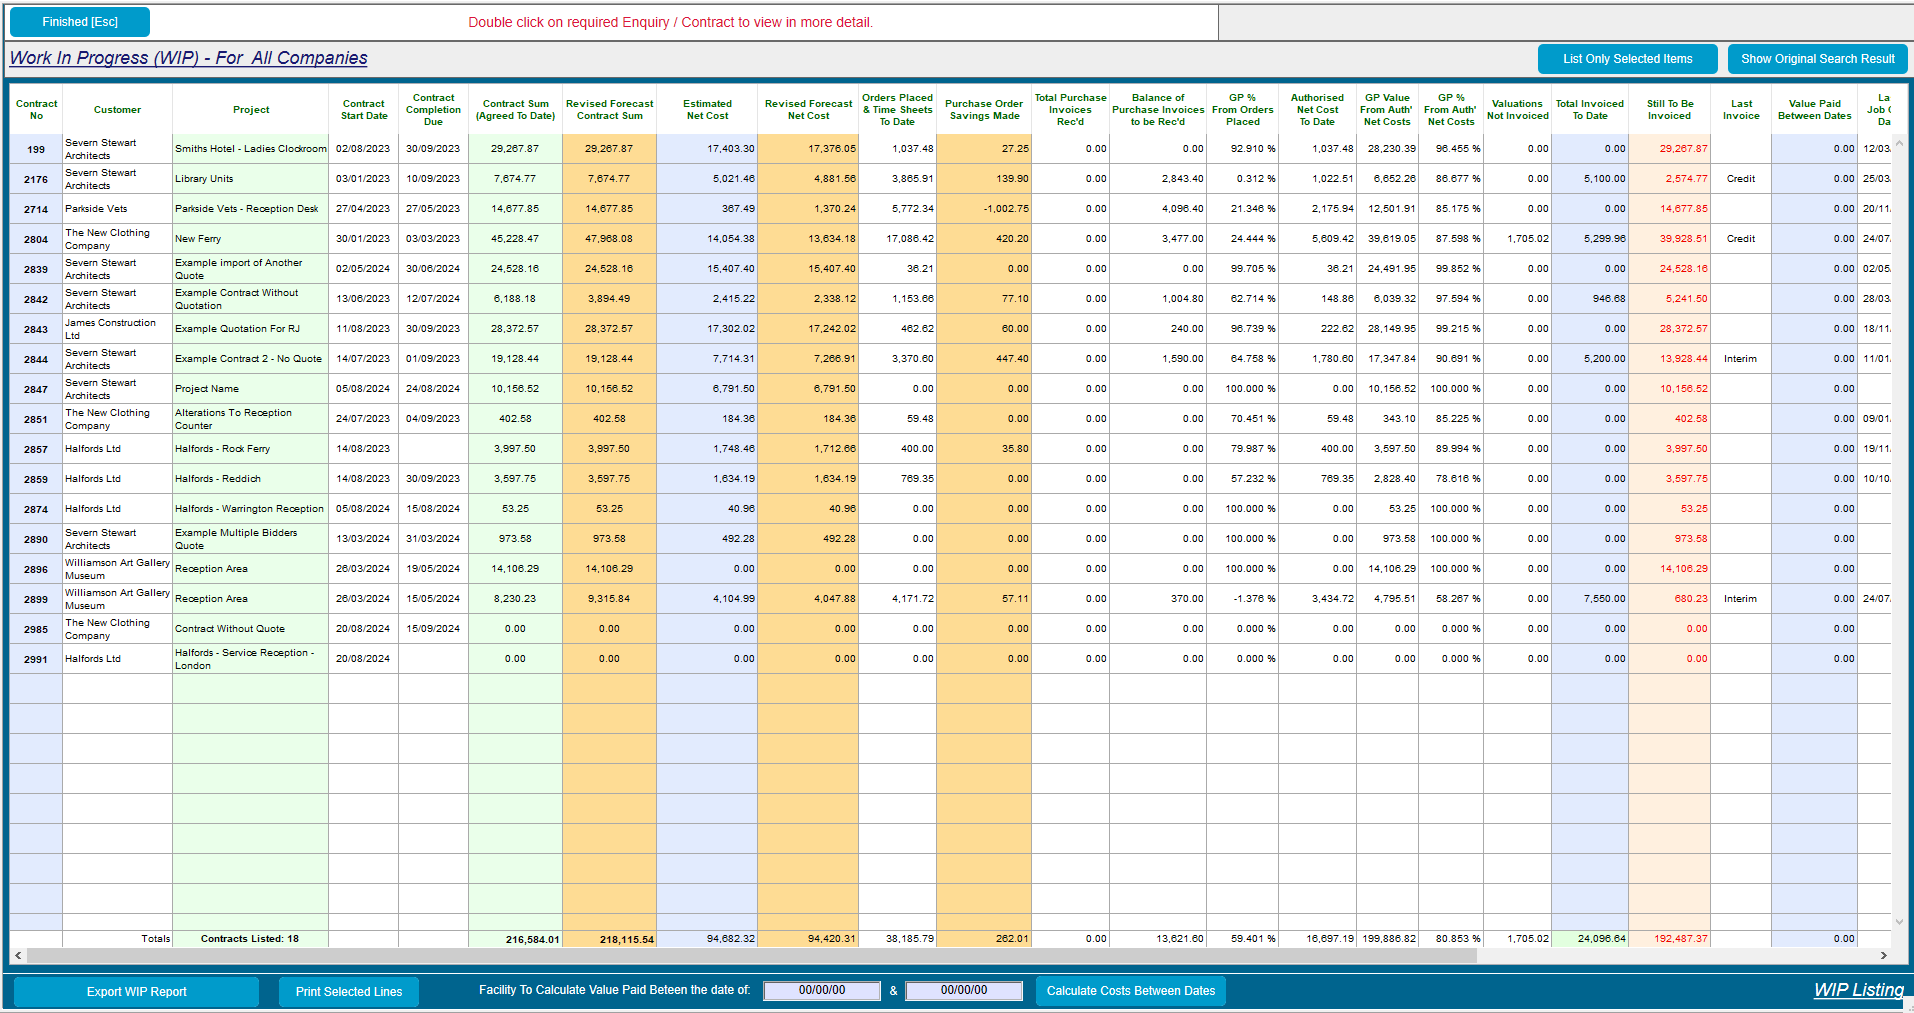Click the Work In Progress (WIP) heading
1914x1013 pixels.
point(189,57)
